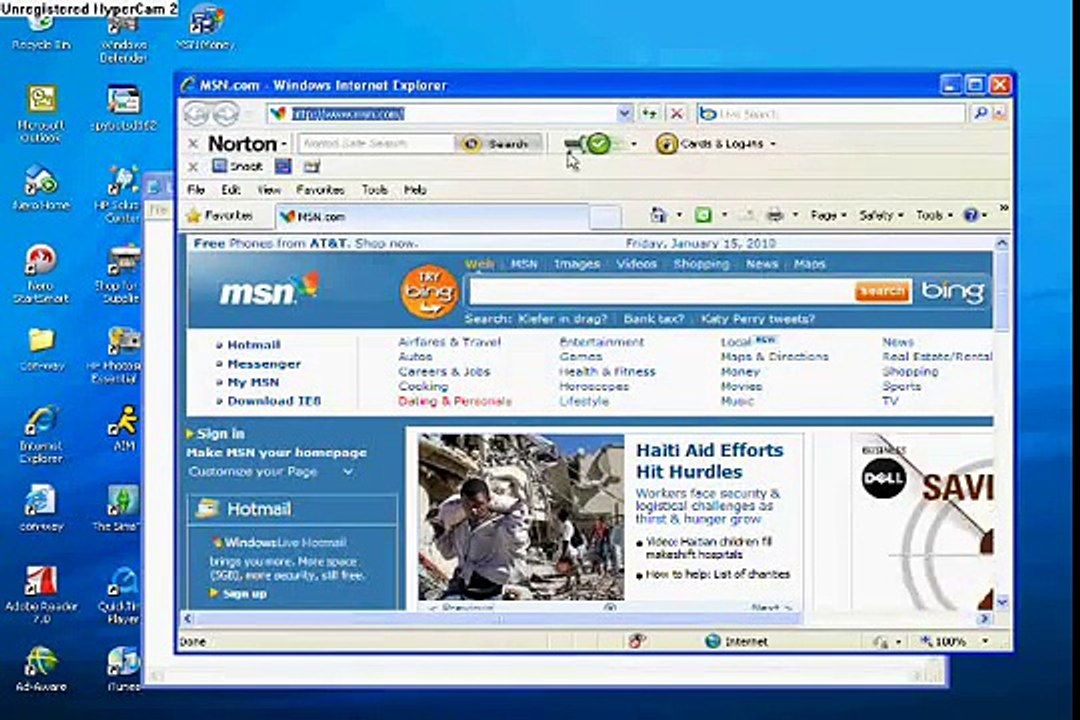
Task: Click the SnagIt capture button
Action: 238,166
